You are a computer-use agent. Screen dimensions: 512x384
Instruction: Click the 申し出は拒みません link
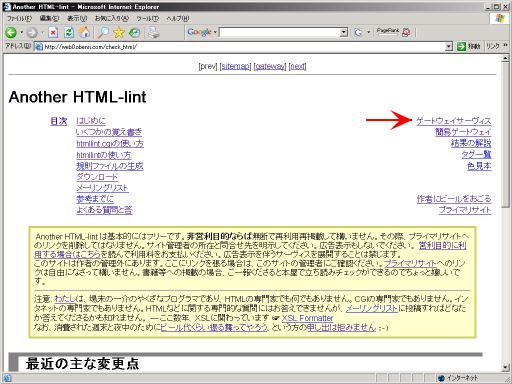coord(341,327)
